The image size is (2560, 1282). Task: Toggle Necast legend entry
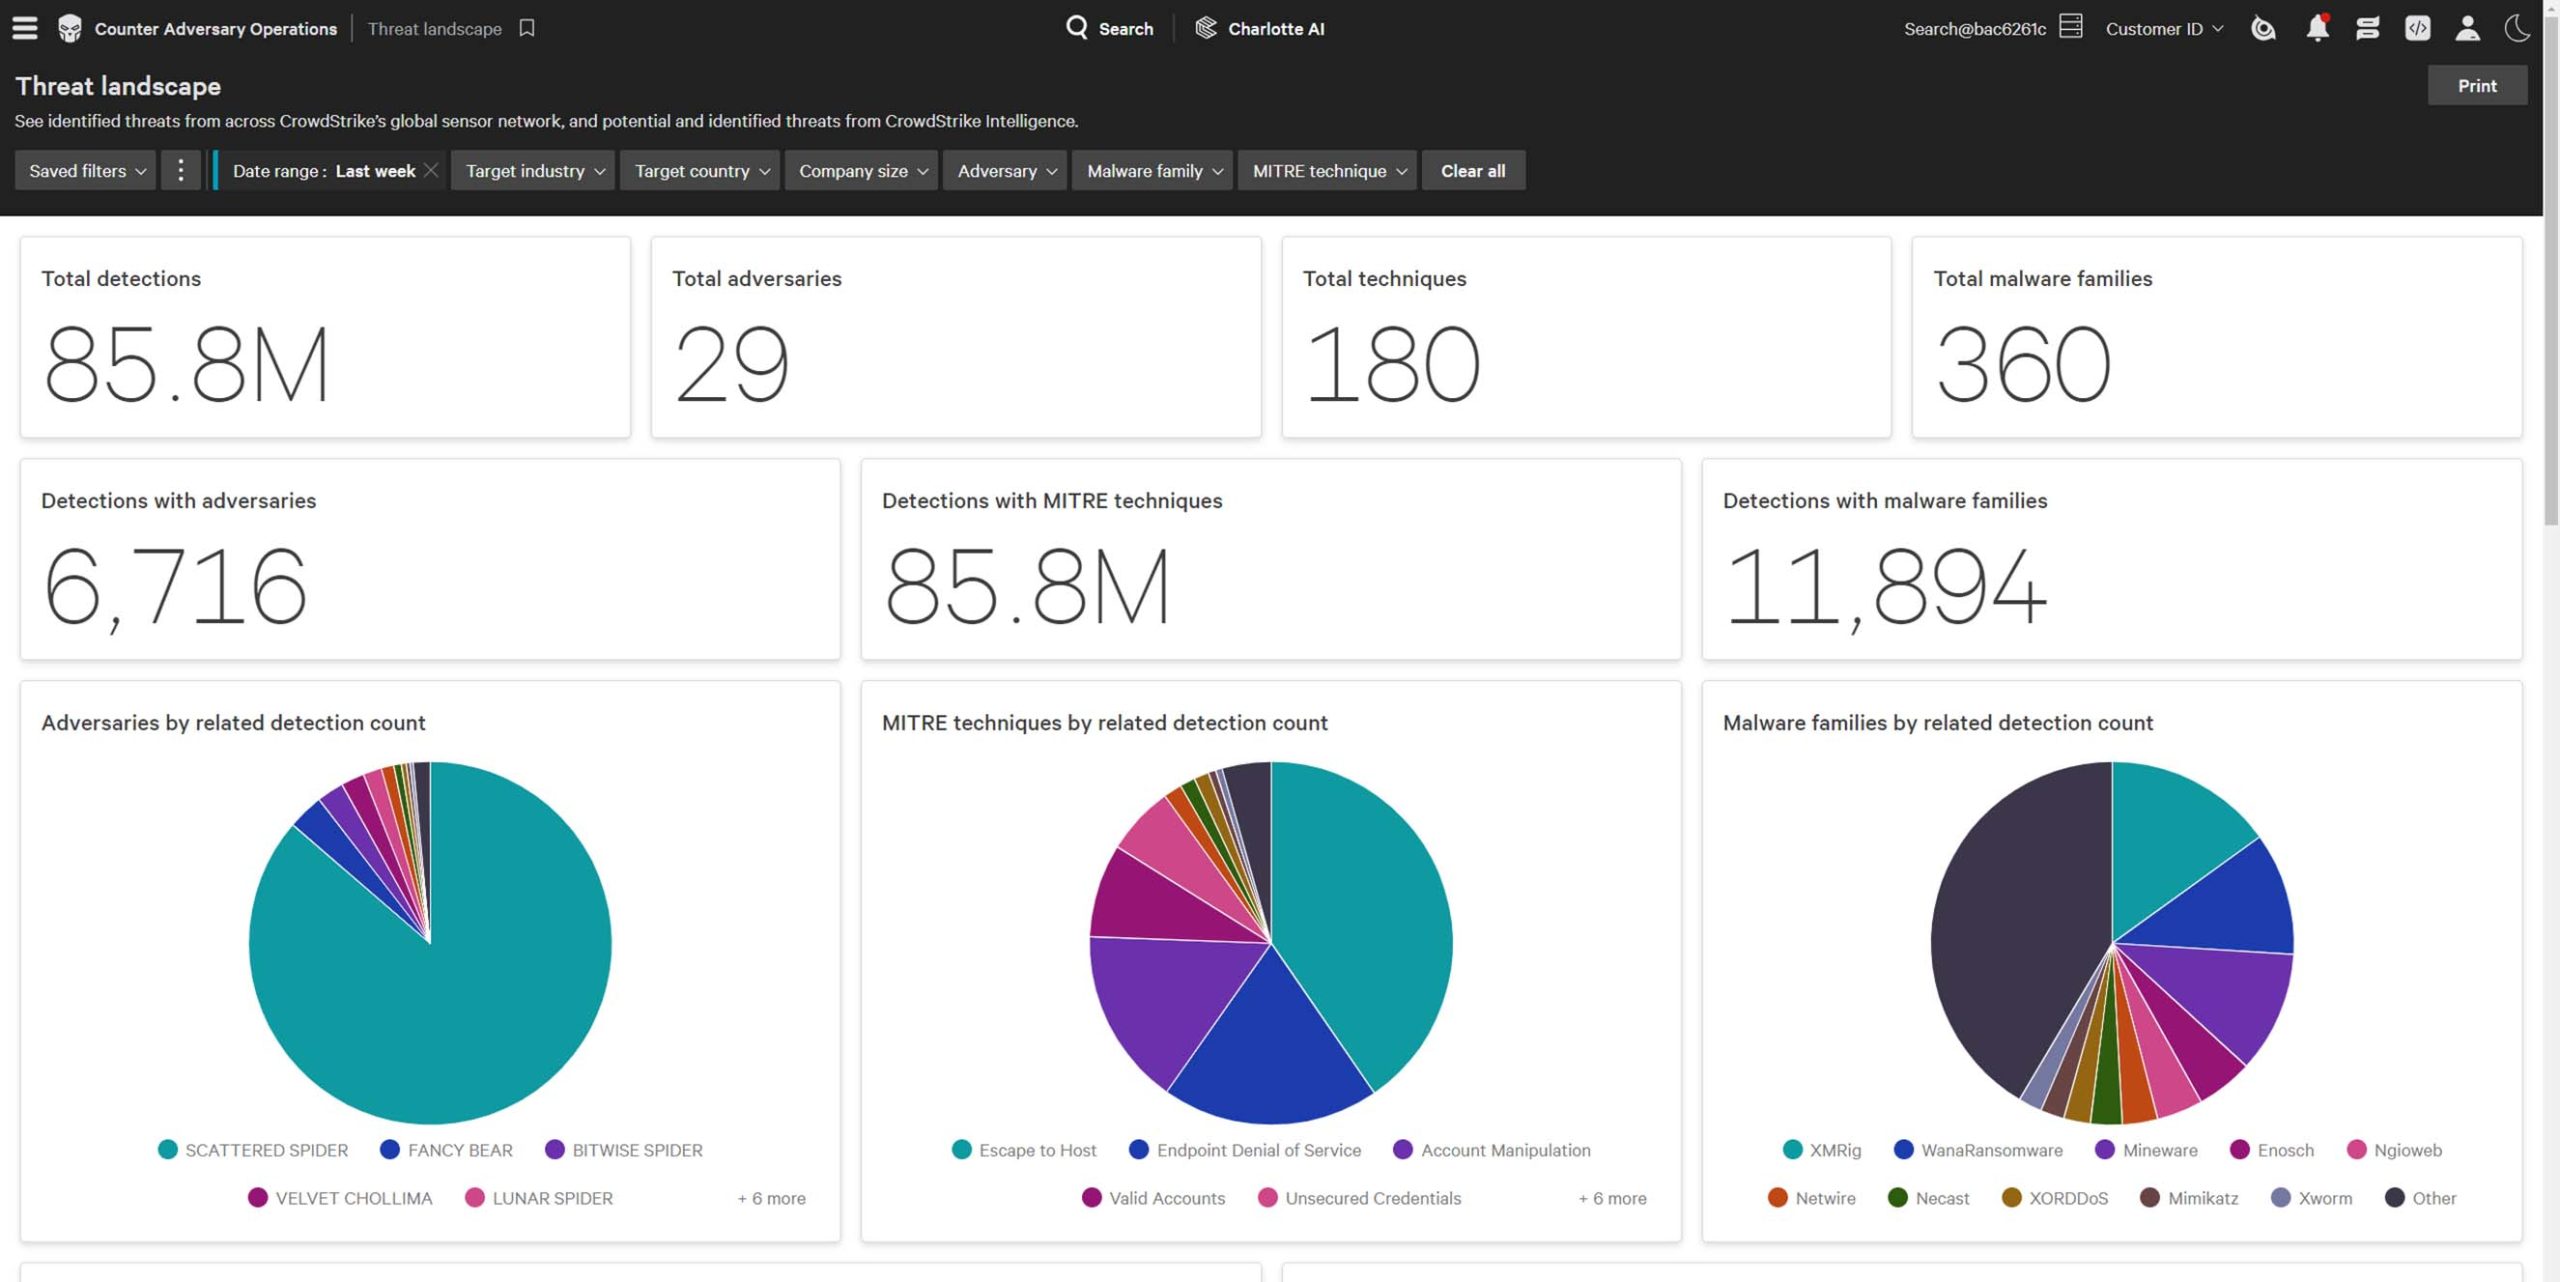[x=1928, y=1197]
